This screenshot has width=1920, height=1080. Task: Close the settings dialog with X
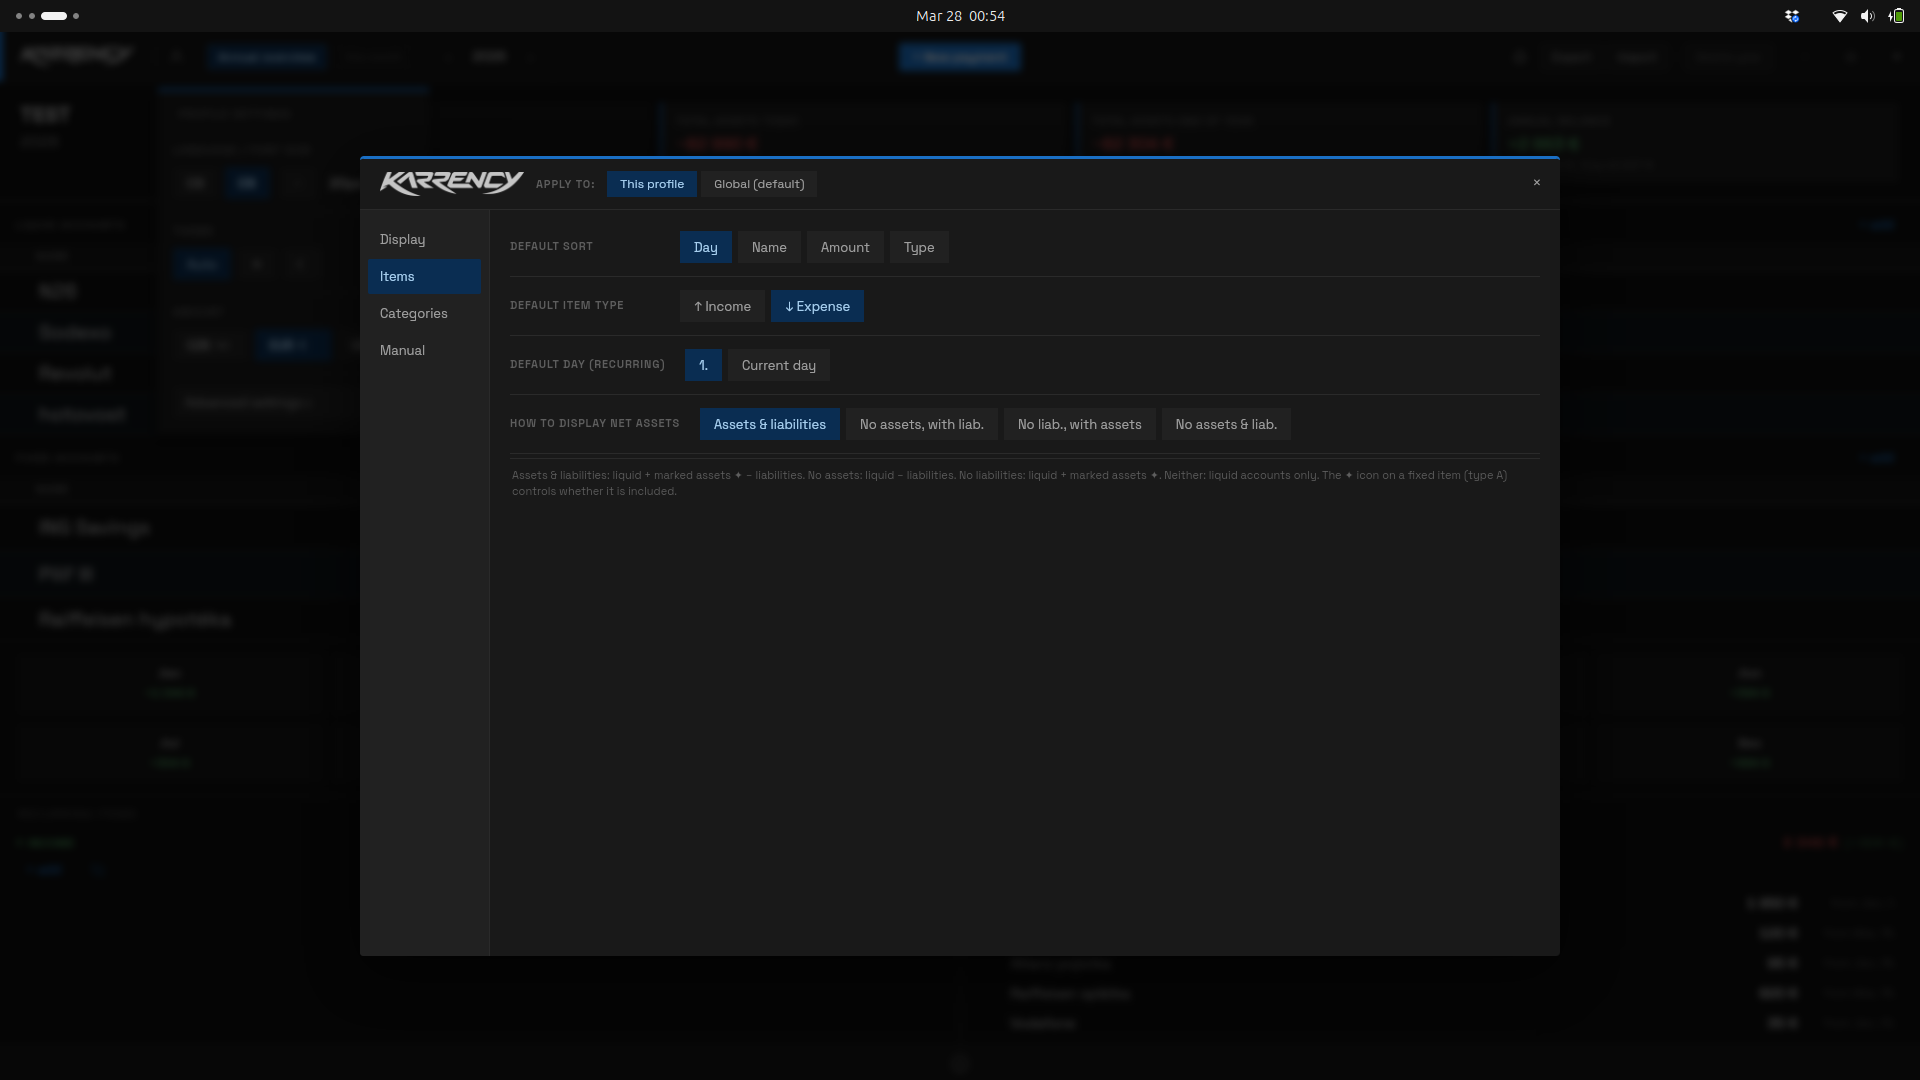point(1537,182)
